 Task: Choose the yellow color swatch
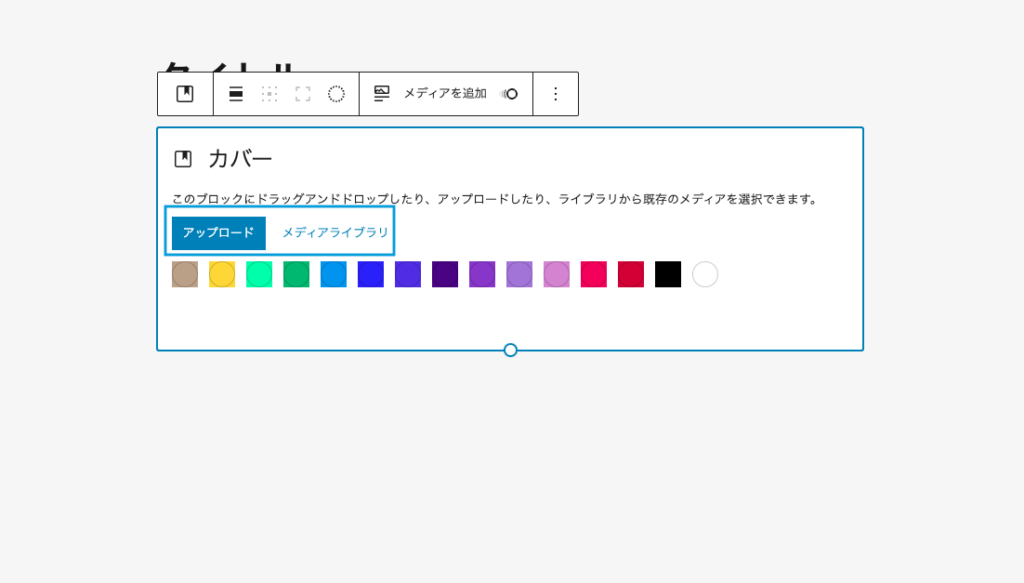pos(222,274)
